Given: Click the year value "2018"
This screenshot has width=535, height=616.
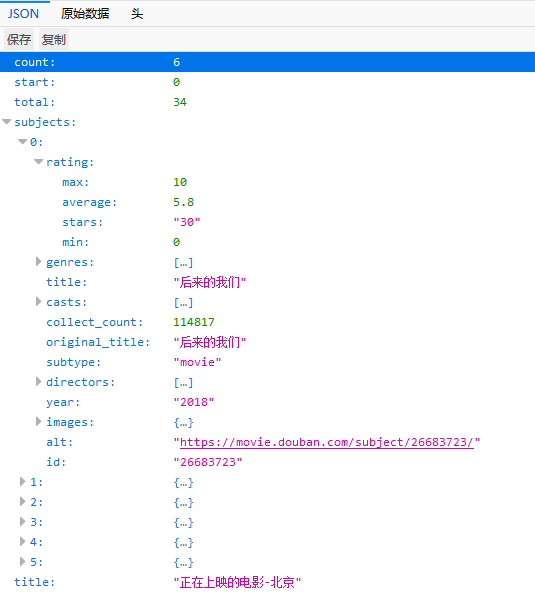Looking at the screenshot, I should click(194, 402).
